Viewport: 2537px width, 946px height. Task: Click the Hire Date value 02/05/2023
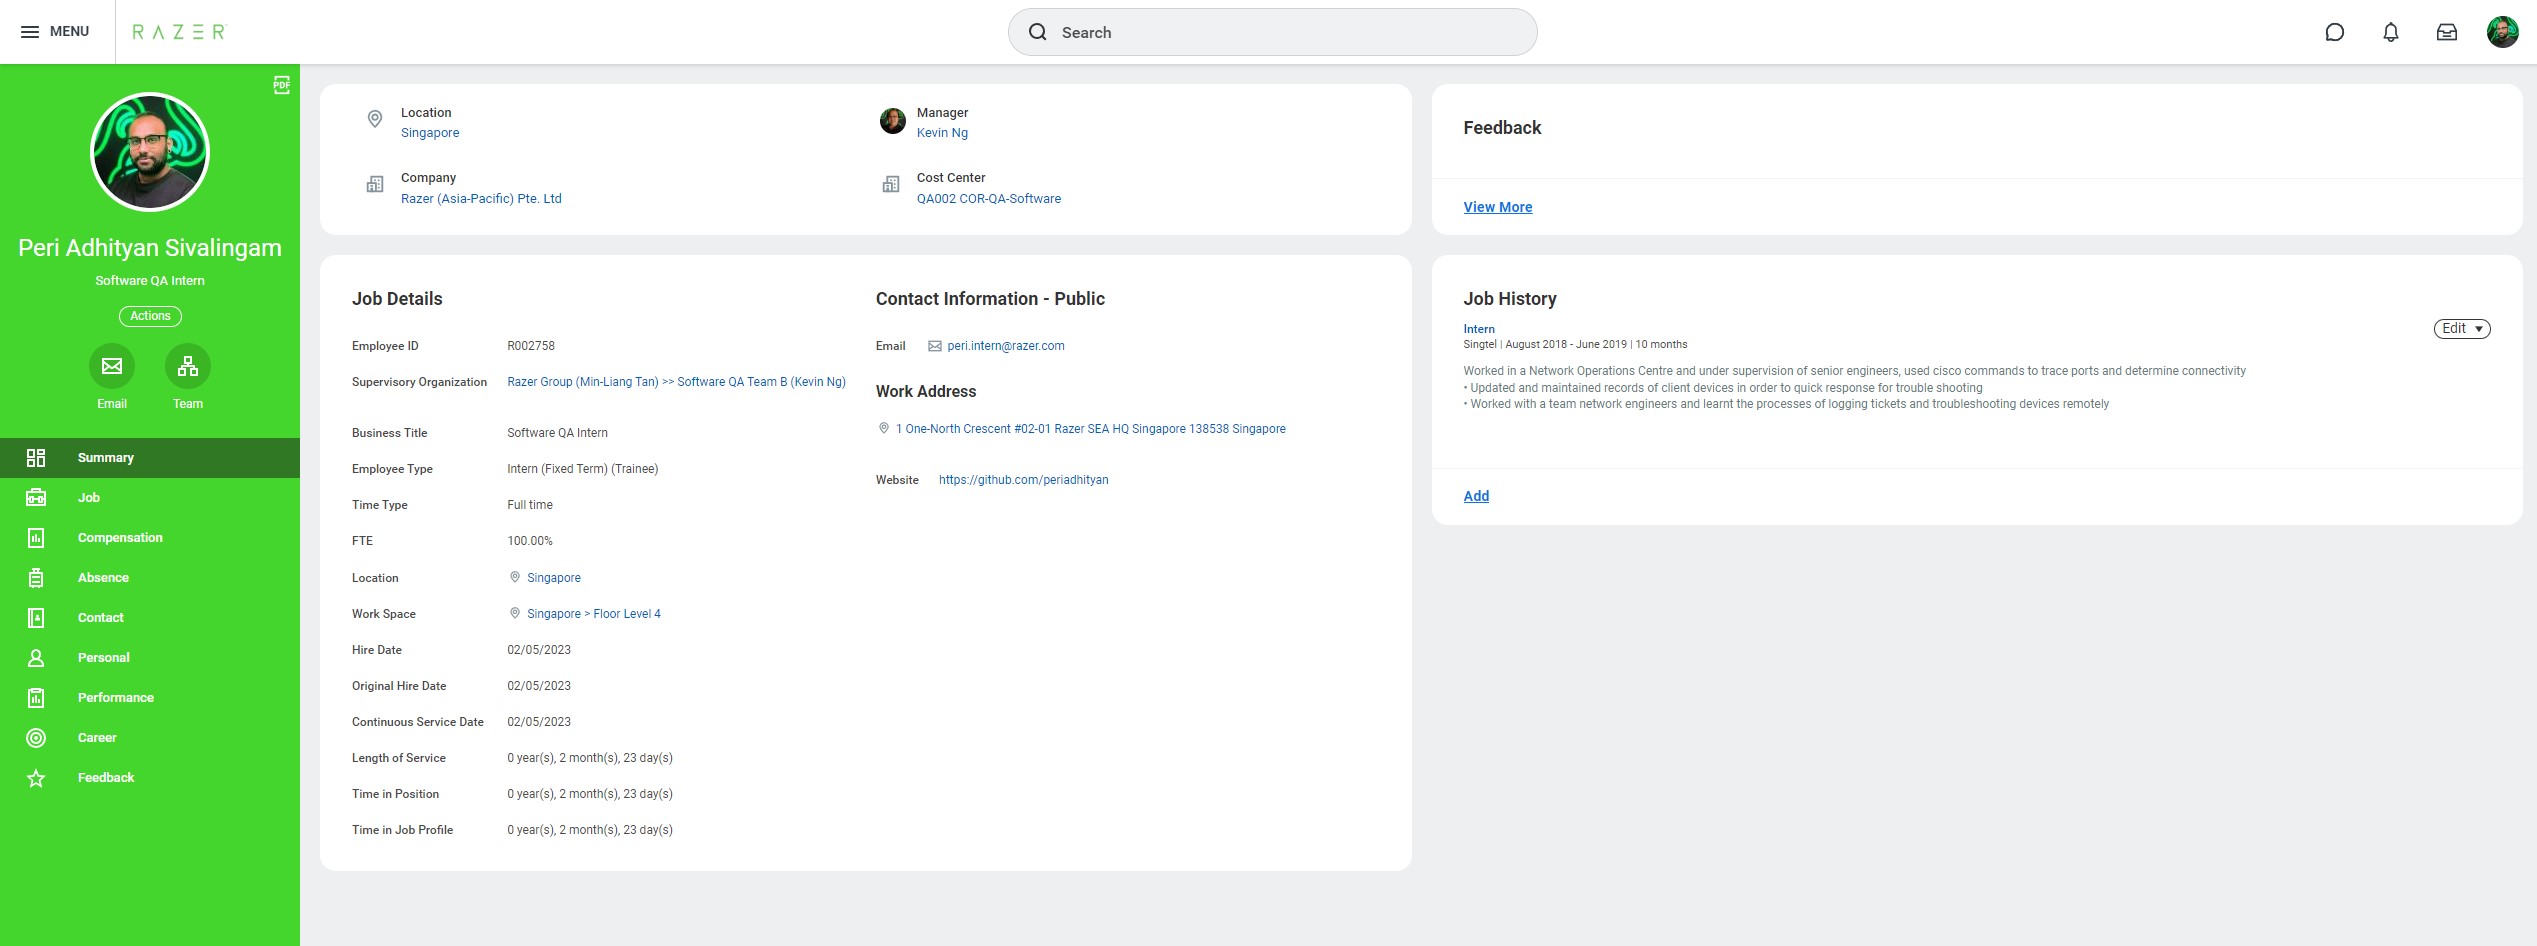pos(539,650)
